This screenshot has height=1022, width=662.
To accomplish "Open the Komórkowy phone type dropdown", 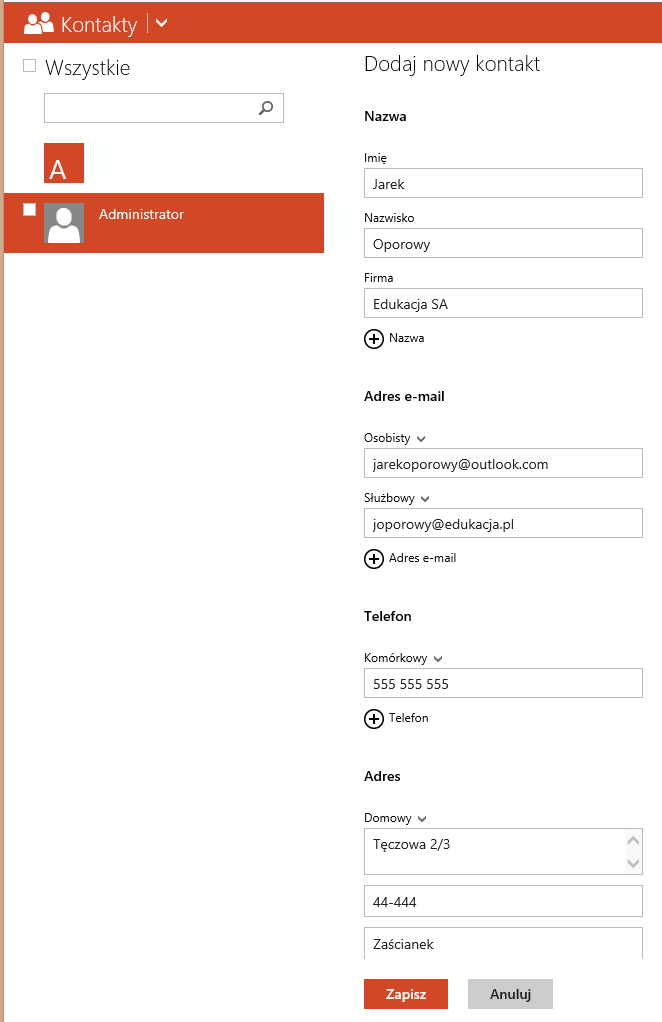I will click(x=438, y=659).
